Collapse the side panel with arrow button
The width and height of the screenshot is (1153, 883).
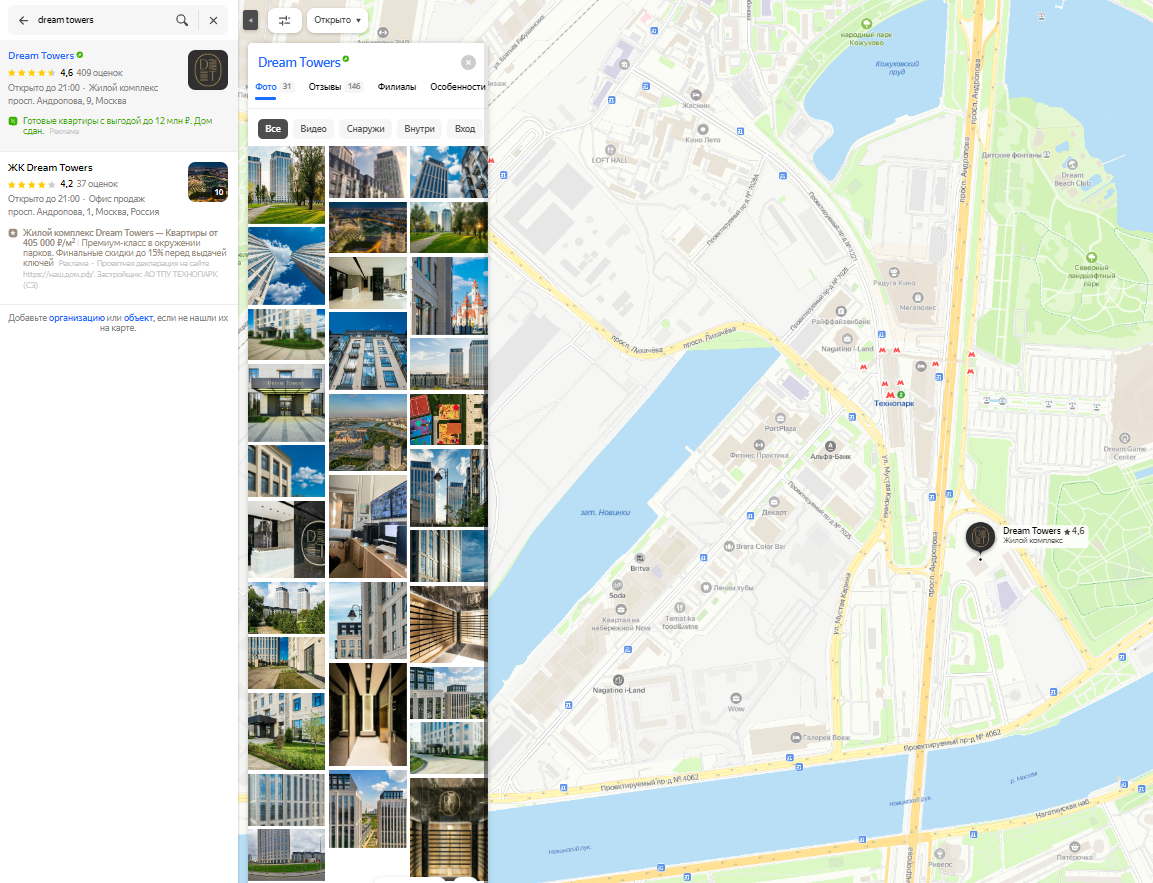[250, 20]
